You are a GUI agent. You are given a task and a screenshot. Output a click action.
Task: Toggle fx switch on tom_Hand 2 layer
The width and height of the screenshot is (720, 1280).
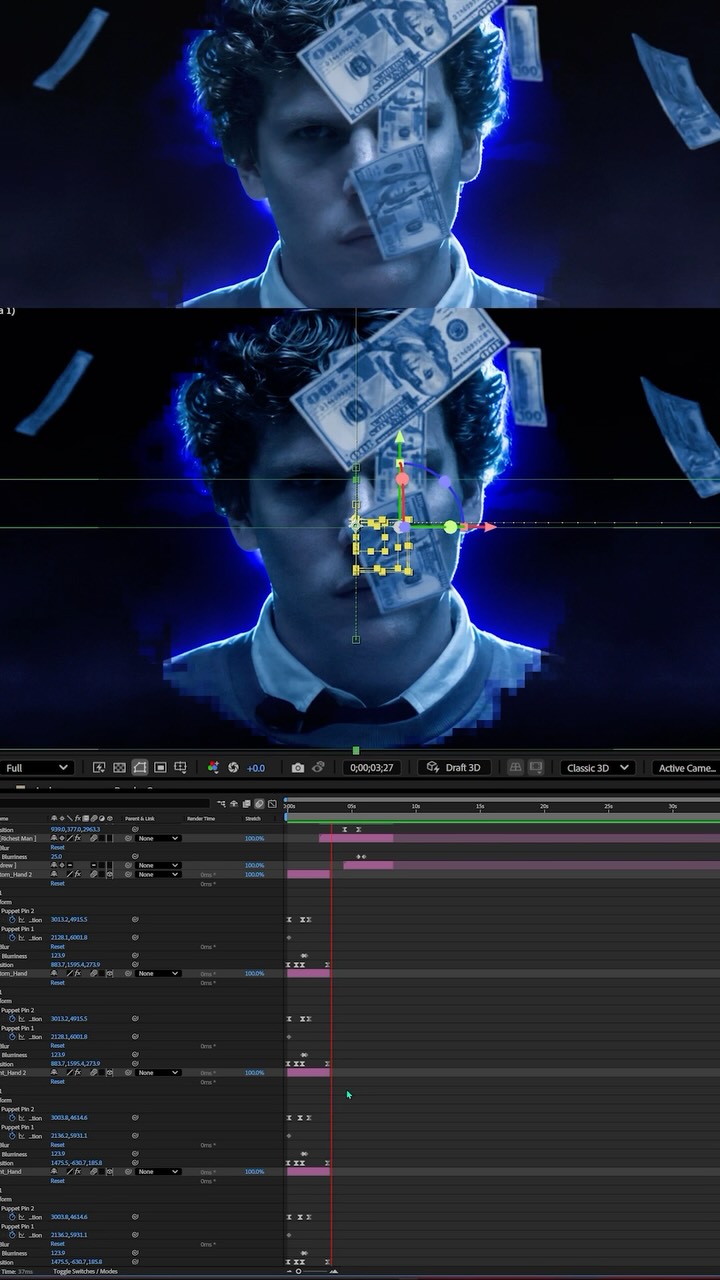[x=78, y=874]
